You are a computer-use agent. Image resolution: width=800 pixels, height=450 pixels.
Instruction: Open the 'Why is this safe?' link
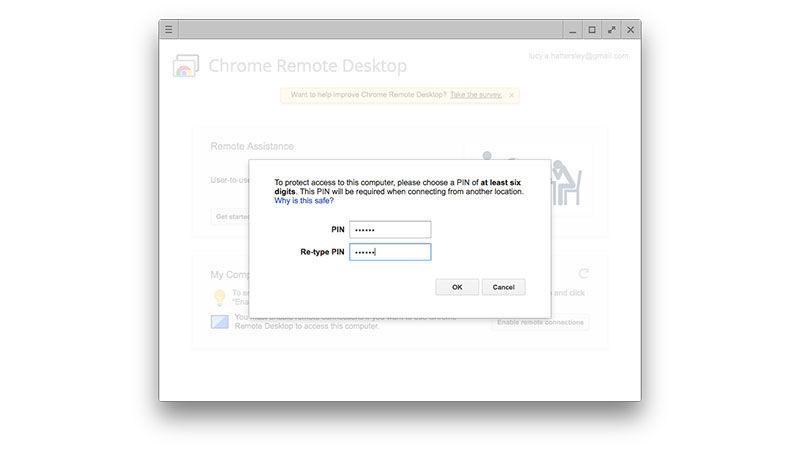tap(304, 200)
